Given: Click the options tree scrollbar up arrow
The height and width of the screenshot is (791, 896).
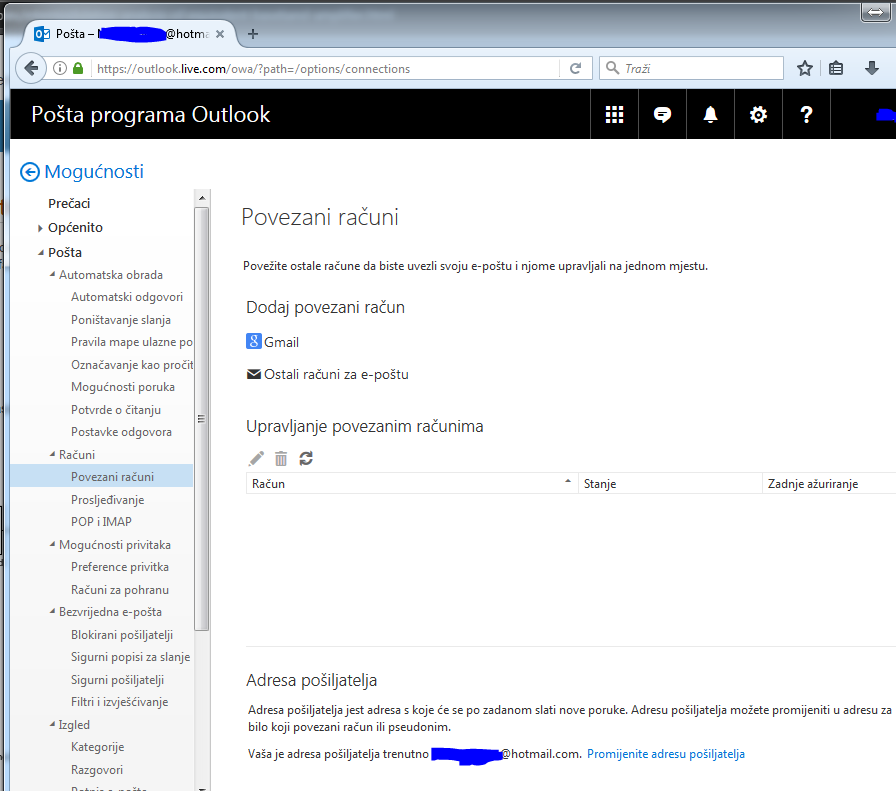Looking at the screenshot, I should (x=202, y=198).
